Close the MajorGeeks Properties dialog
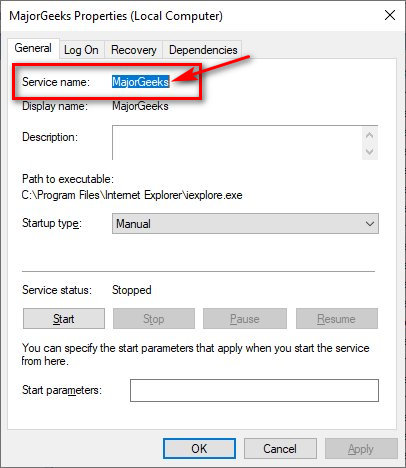The width and height of the screenshot is (406, 468). [x=390, y=15]
